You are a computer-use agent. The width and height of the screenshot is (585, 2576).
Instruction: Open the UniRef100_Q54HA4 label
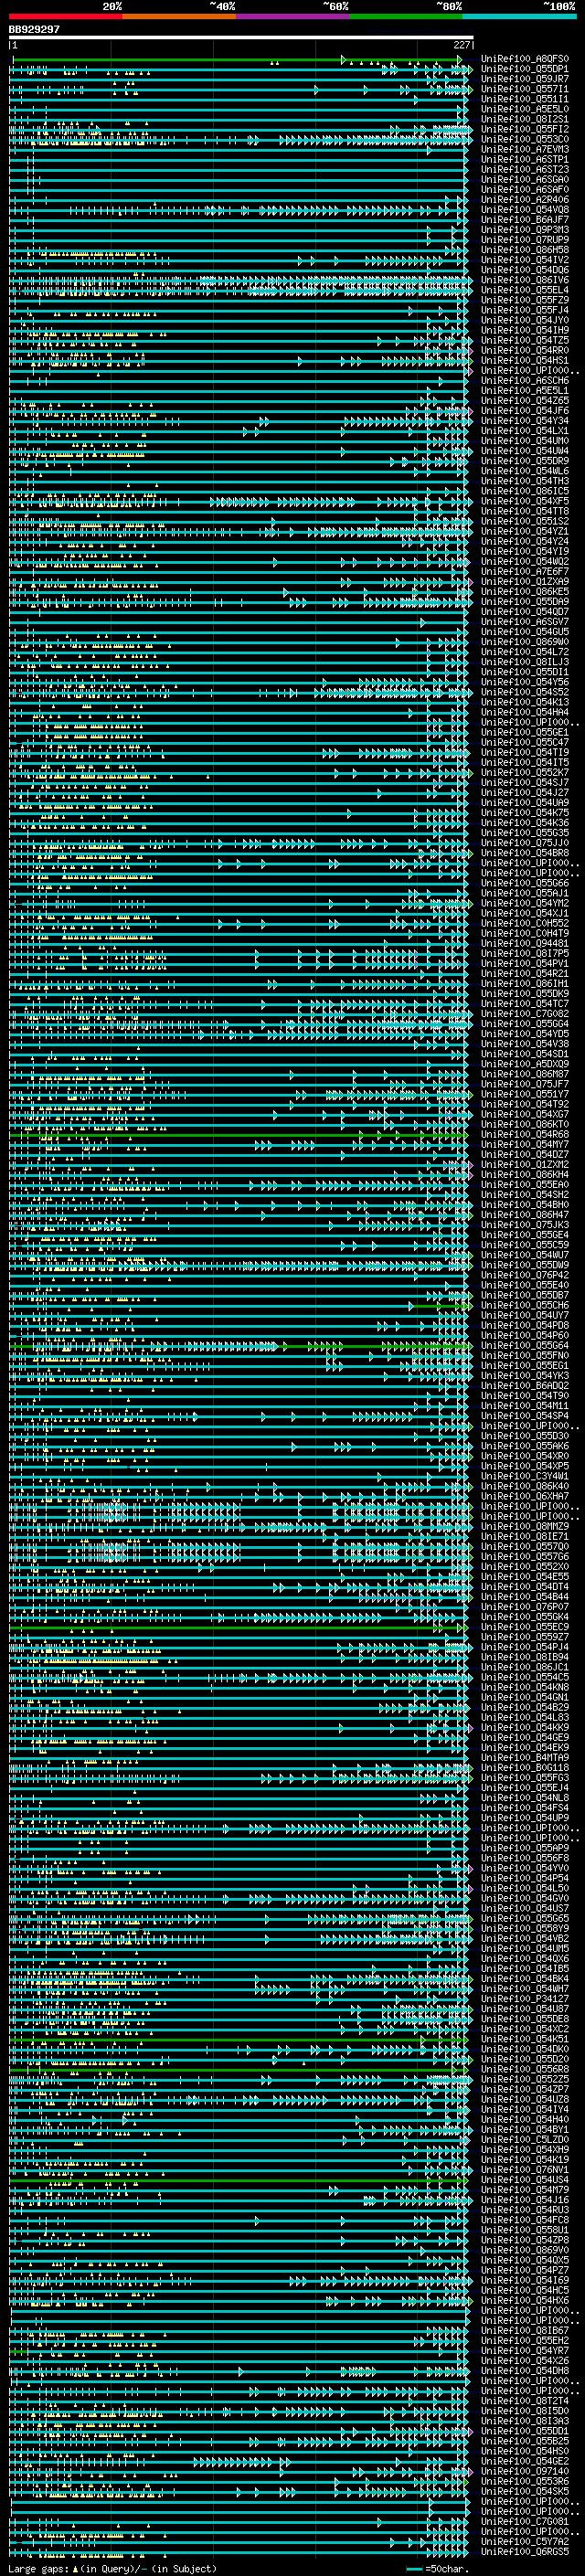pyautogui.click(x=524, y=712)
